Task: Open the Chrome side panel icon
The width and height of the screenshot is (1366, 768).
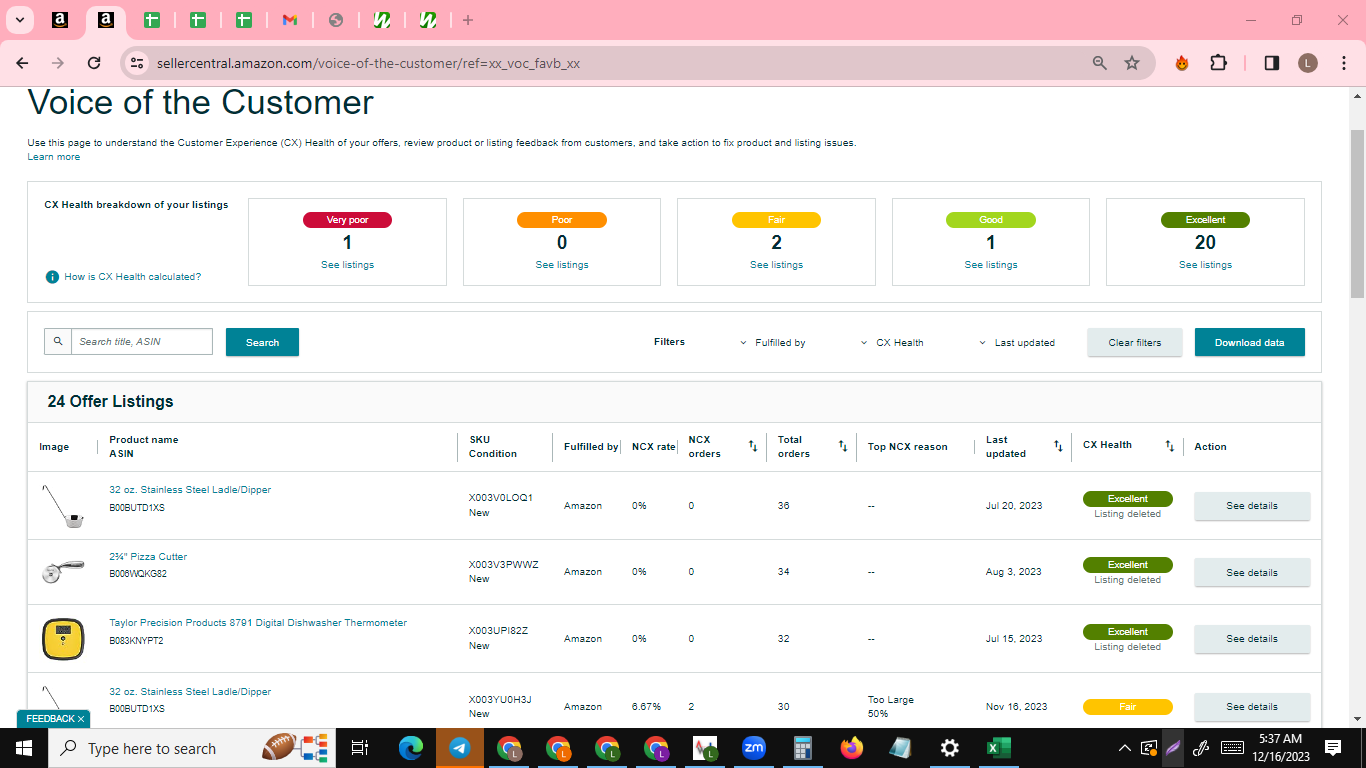Action: pos(1272,63)
